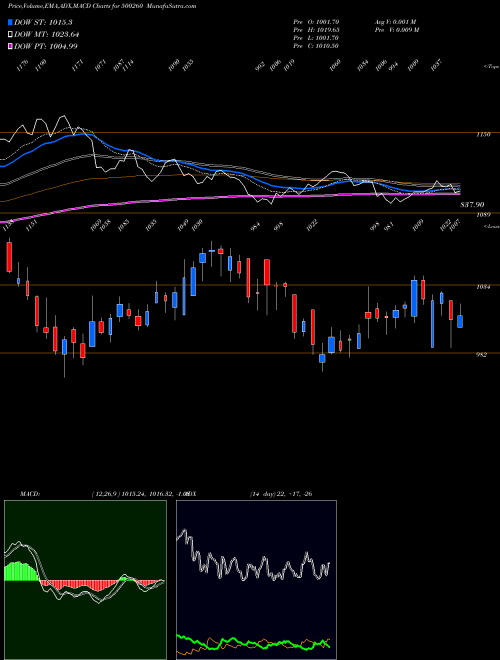
Task: Open the dark blue ADX indicator panel
Action: pyautogui.click(x=256, y=580)
